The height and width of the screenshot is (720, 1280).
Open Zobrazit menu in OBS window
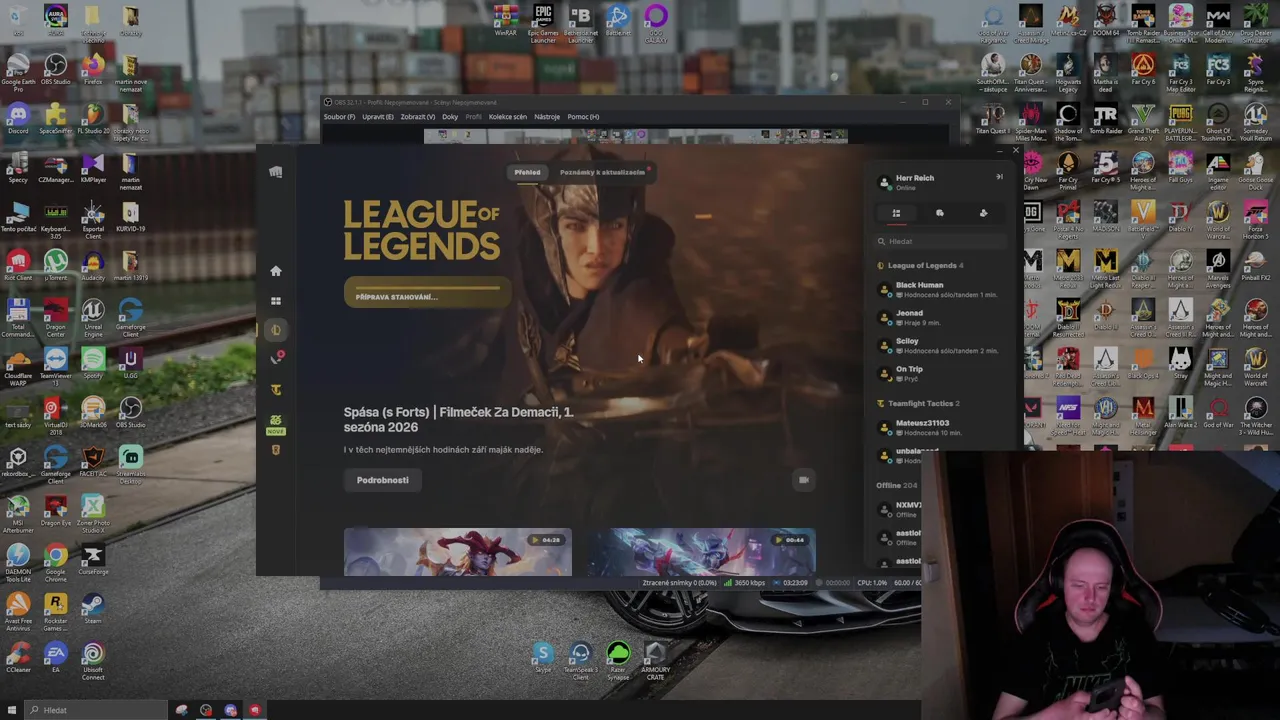pyautogui.click(x=418, y=117)
